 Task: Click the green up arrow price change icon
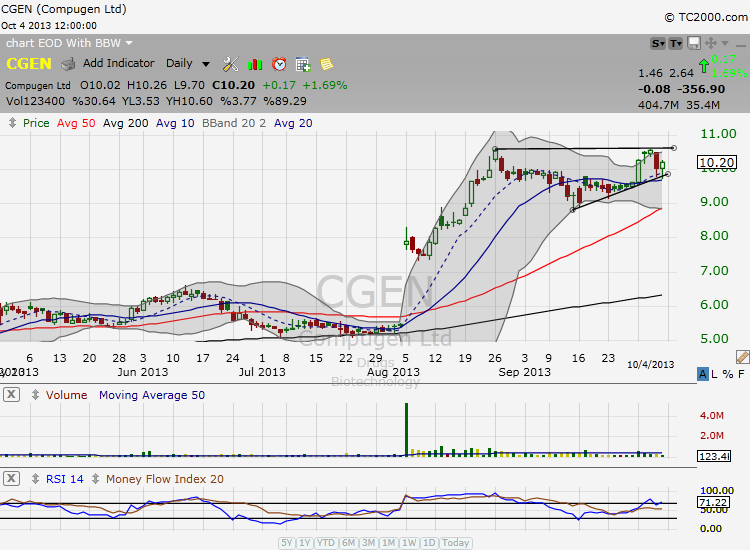(704, 66)
